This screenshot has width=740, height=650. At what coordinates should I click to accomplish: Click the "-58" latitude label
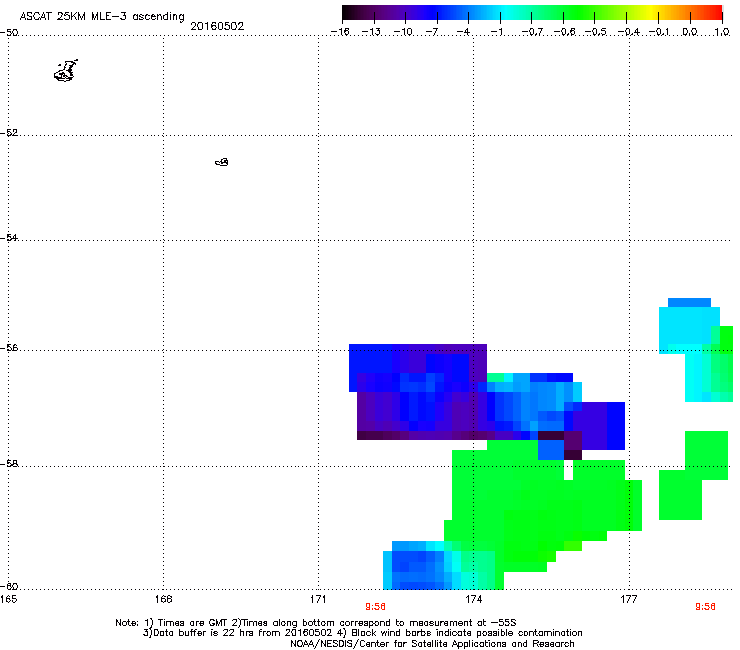point(9,464)
